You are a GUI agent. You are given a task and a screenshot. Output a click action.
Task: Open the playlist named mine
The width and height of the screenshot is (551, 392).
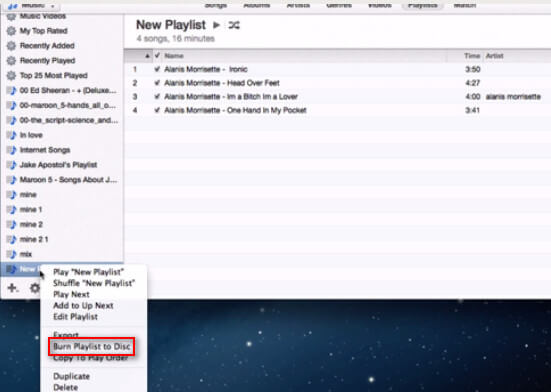tap(28, 195)
